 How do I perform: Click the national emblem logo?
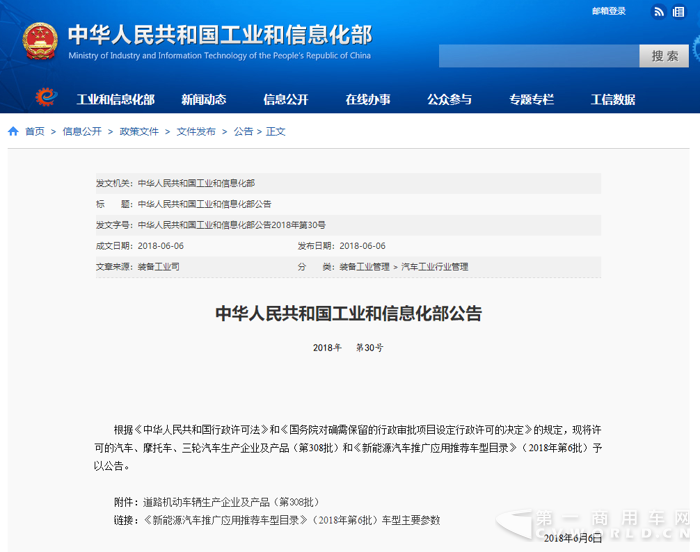(x=40, y=42)
